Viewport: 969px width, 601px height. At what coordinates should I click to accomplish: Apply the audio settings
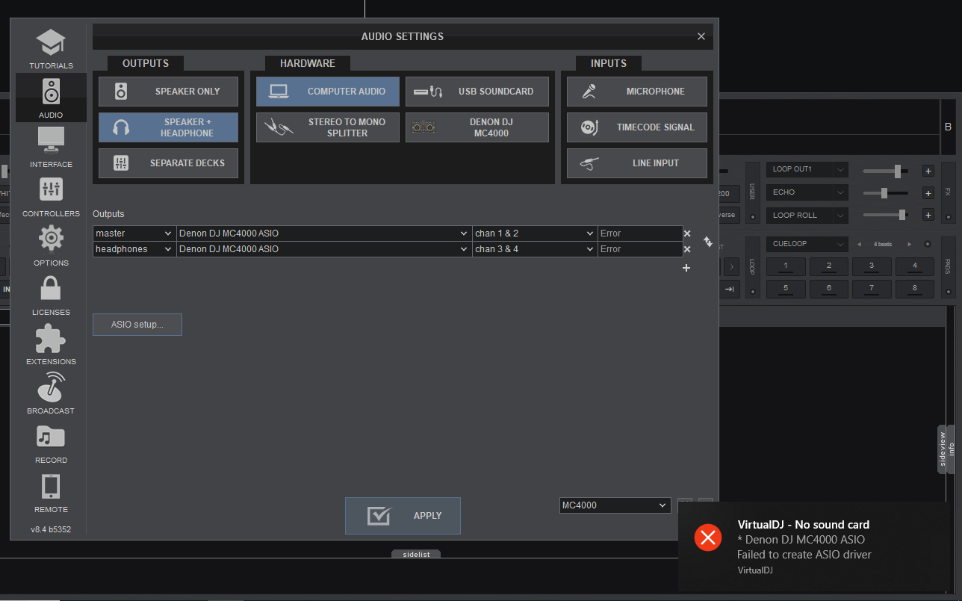(403, 516)
